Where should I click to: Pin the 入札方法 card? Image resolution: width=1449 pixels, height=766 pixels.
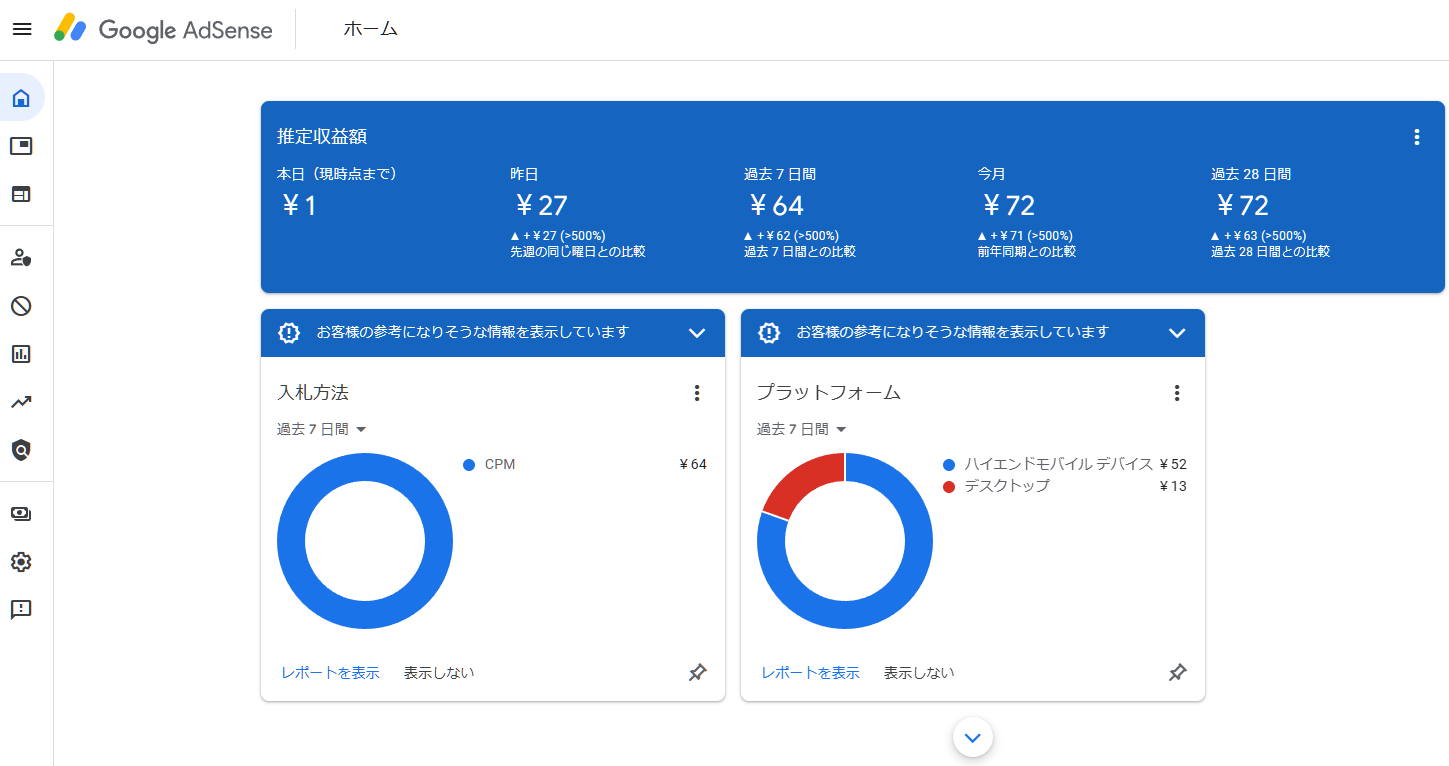click(x=698, y=673)
